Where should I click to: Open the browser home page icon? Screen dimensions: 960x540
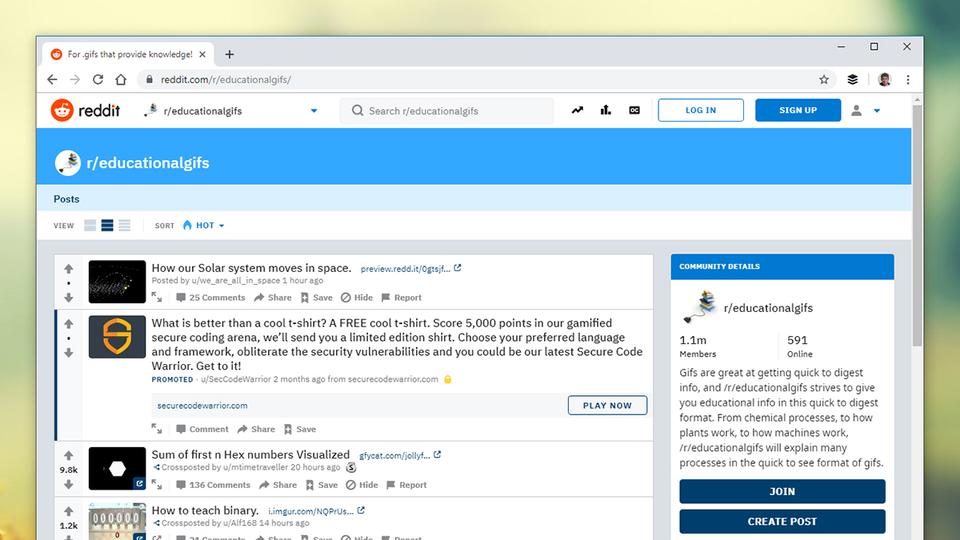tap(121, 80)
